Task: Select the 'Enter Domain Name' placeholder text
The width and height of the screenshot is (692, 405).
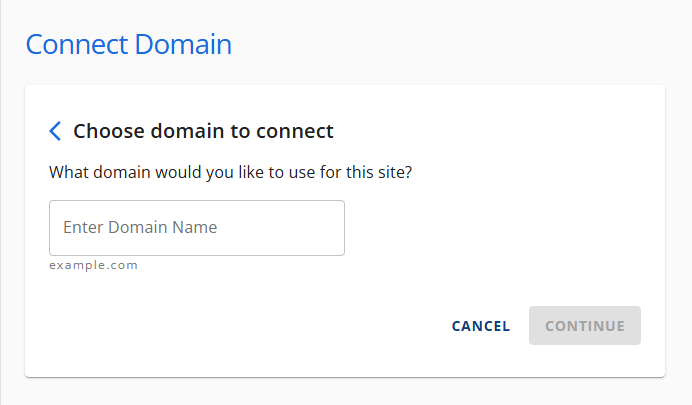Action: (140, 228)
